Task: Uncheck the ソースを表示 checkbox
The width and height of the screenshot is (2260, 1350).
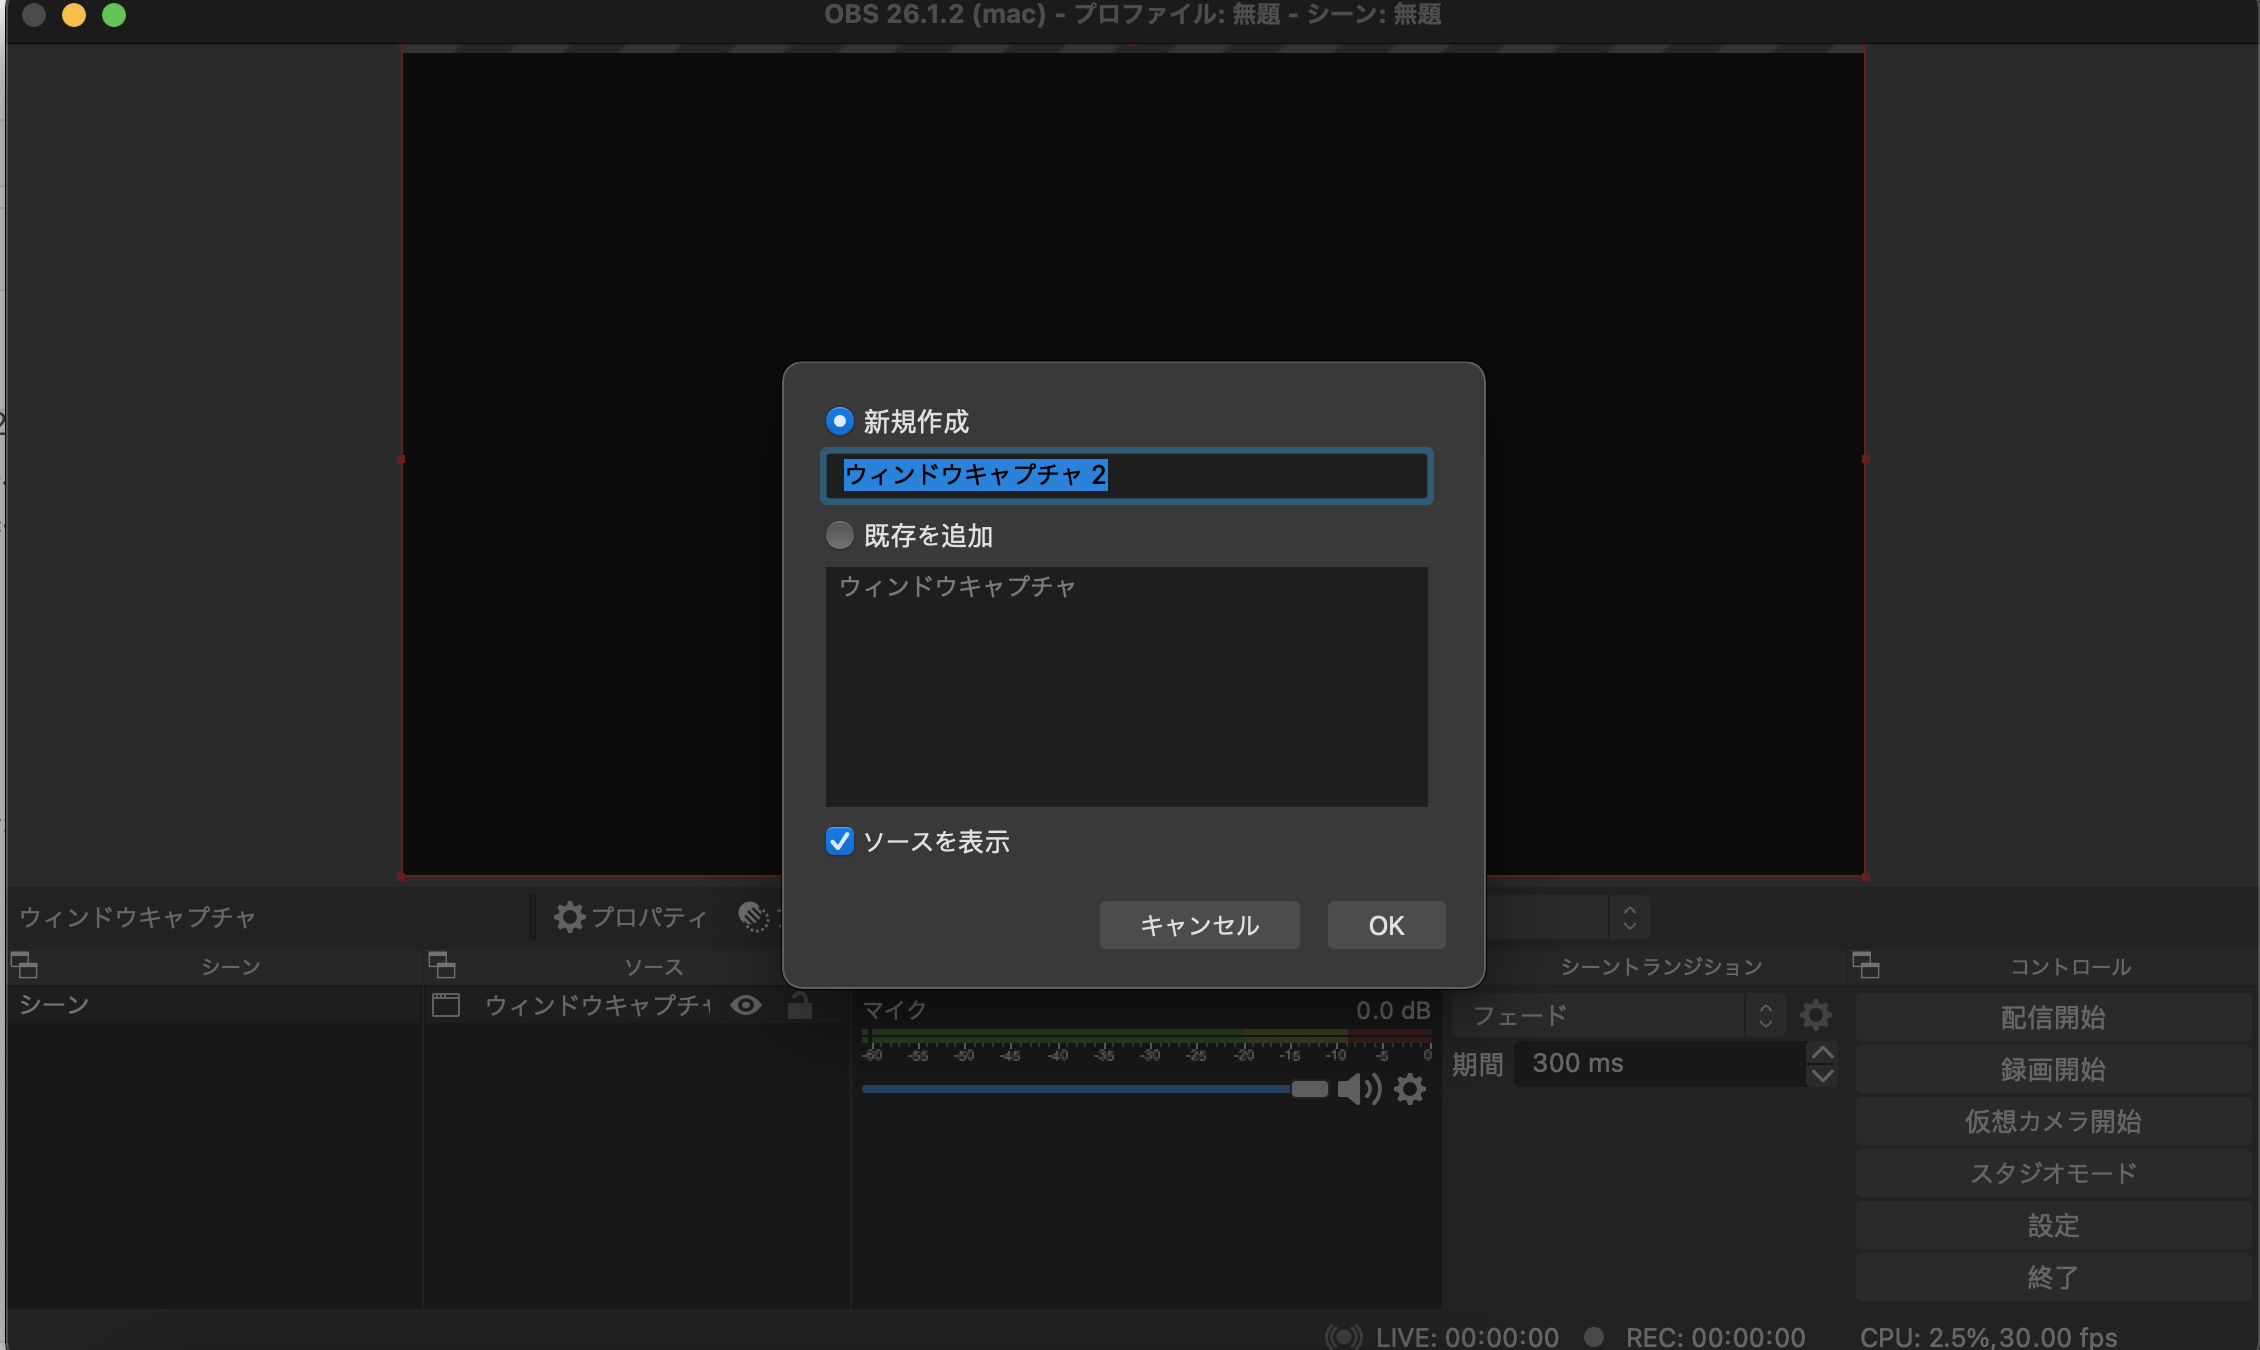Action: point(839,842)
